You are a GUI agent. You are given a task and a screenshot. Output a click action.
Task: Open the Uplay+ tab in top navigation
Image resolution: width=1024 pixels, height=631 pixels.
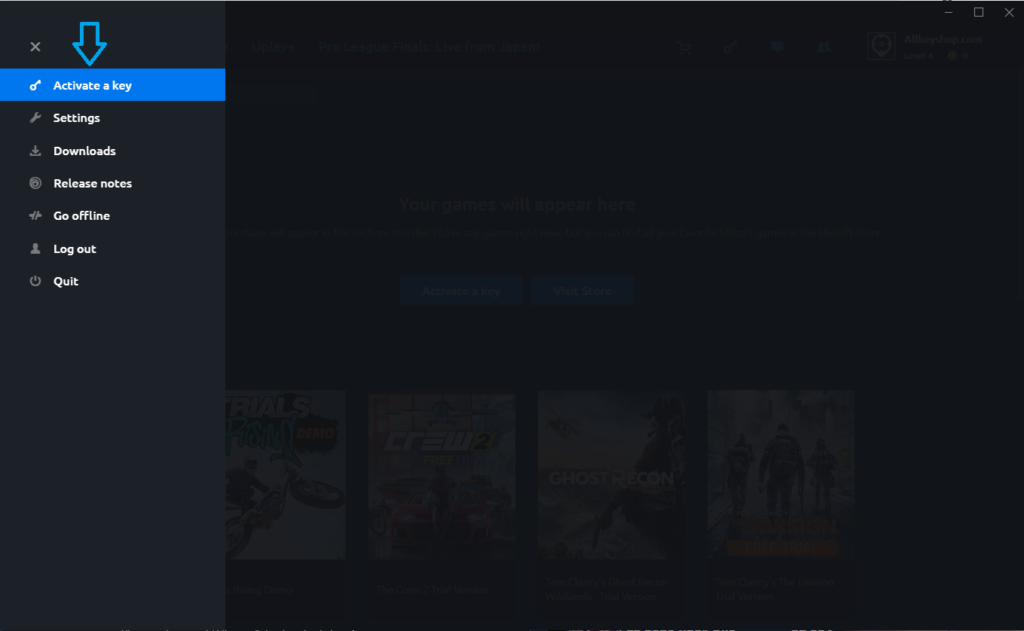click(x=273, y=47)
